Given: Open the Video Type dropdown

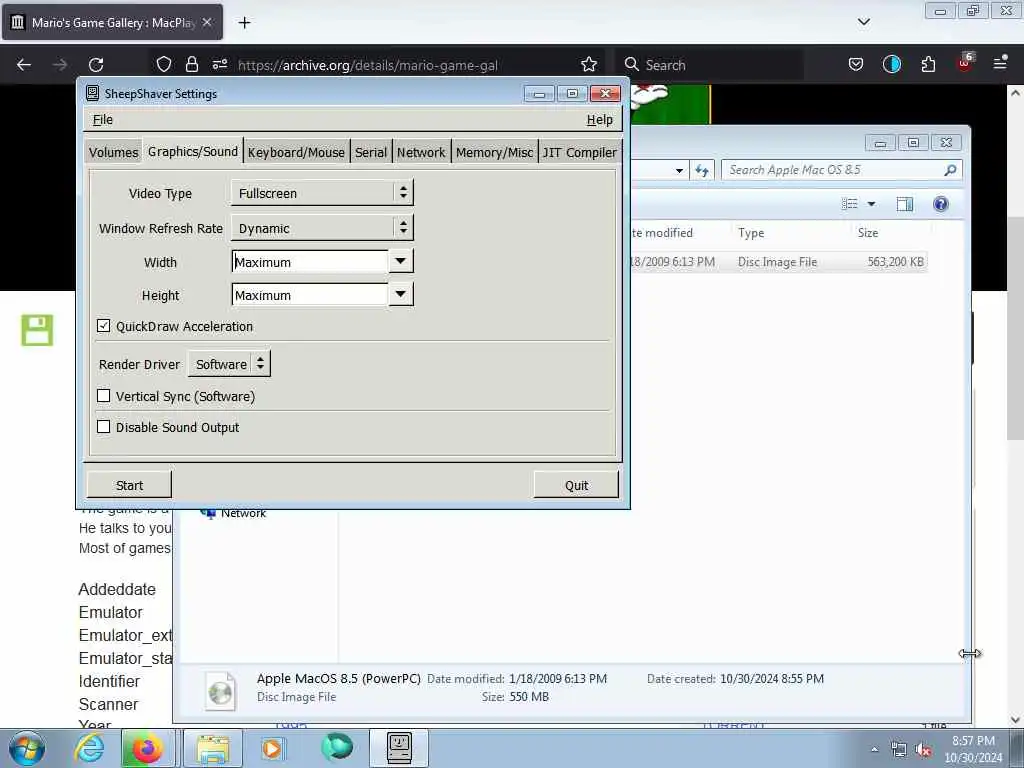Looking at the screenshot, I should [x=322, y=193].
